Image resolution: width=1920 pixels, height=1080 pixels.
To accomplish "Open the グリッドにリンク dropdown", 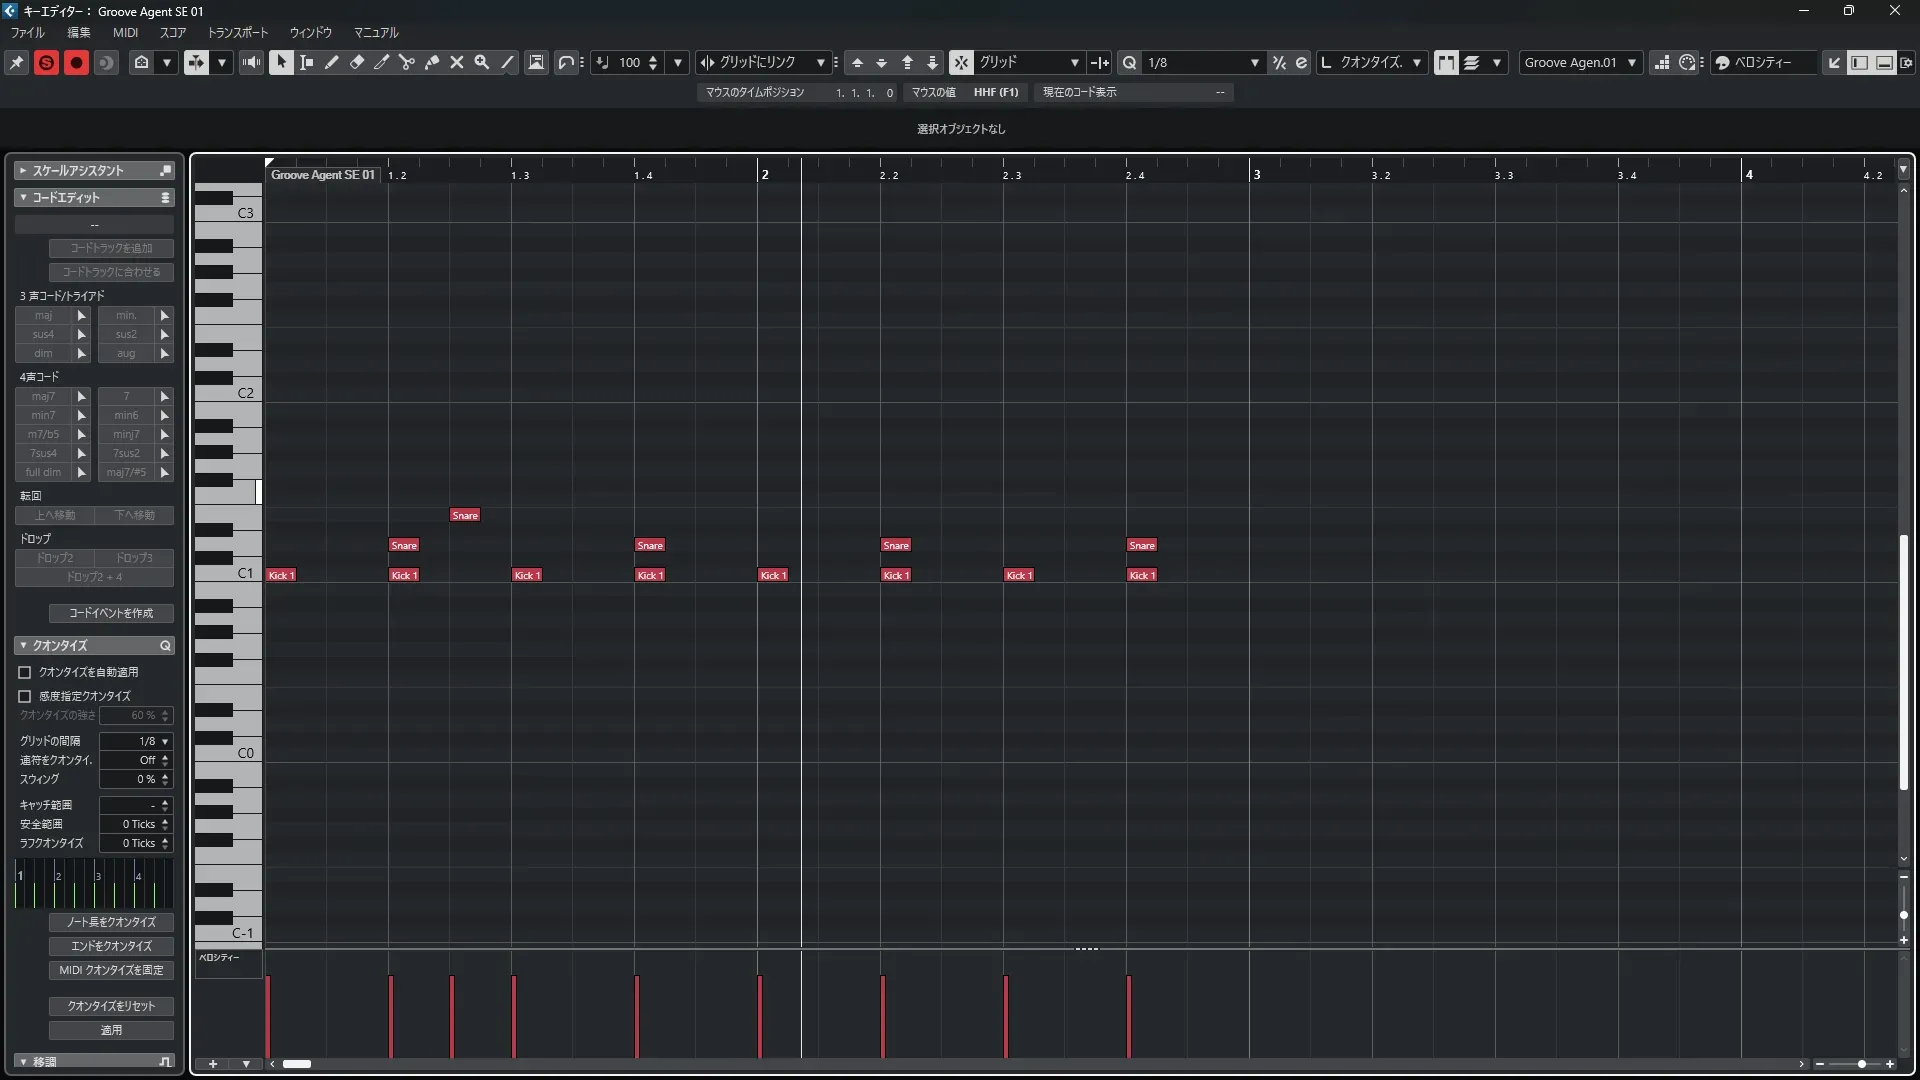I will tap(820, 62).
